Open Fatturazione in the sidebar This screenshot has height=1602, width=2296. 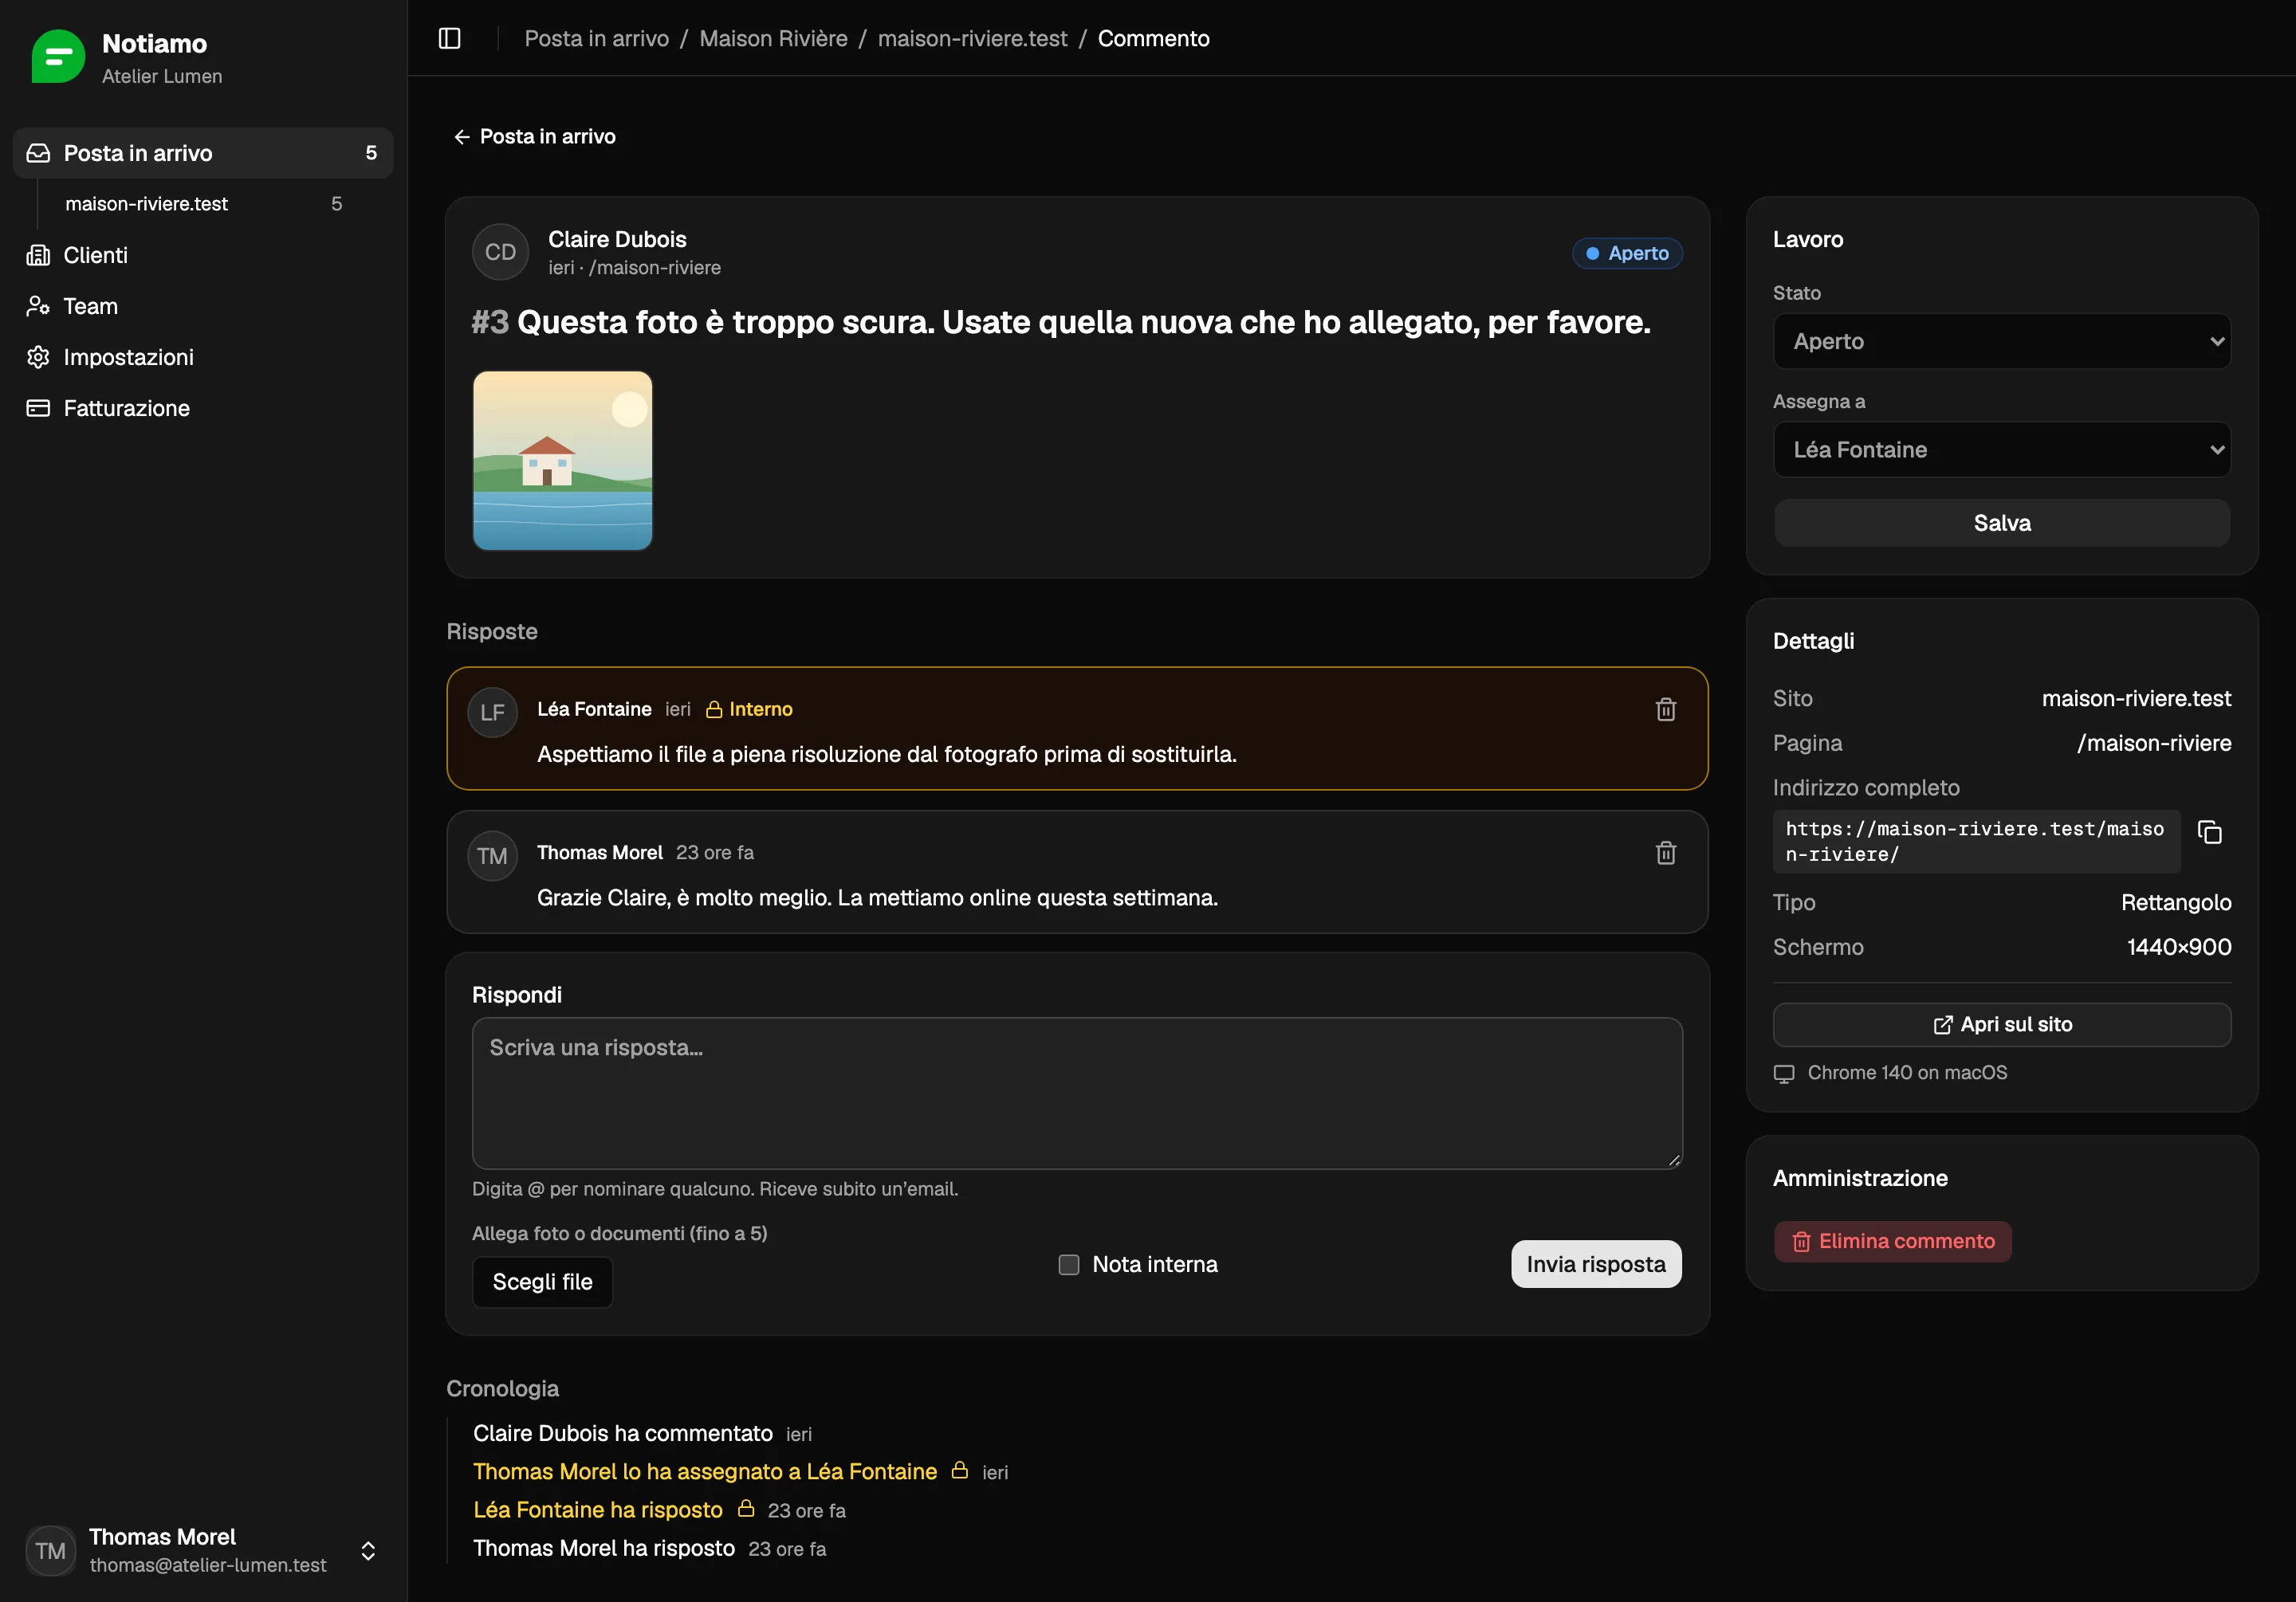point(203,408)
